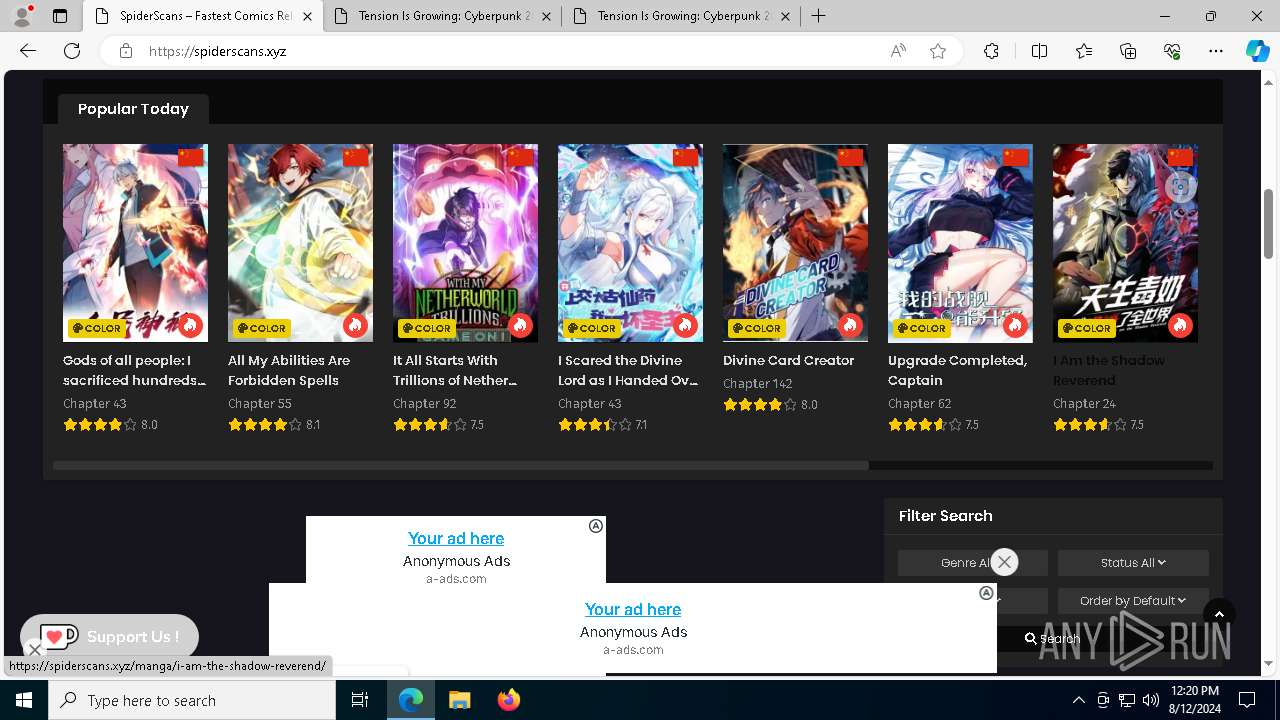Close the SpiderScans tab
Image resolution: width=1280 pixels, height=720 pixels.
click(307, 16)
